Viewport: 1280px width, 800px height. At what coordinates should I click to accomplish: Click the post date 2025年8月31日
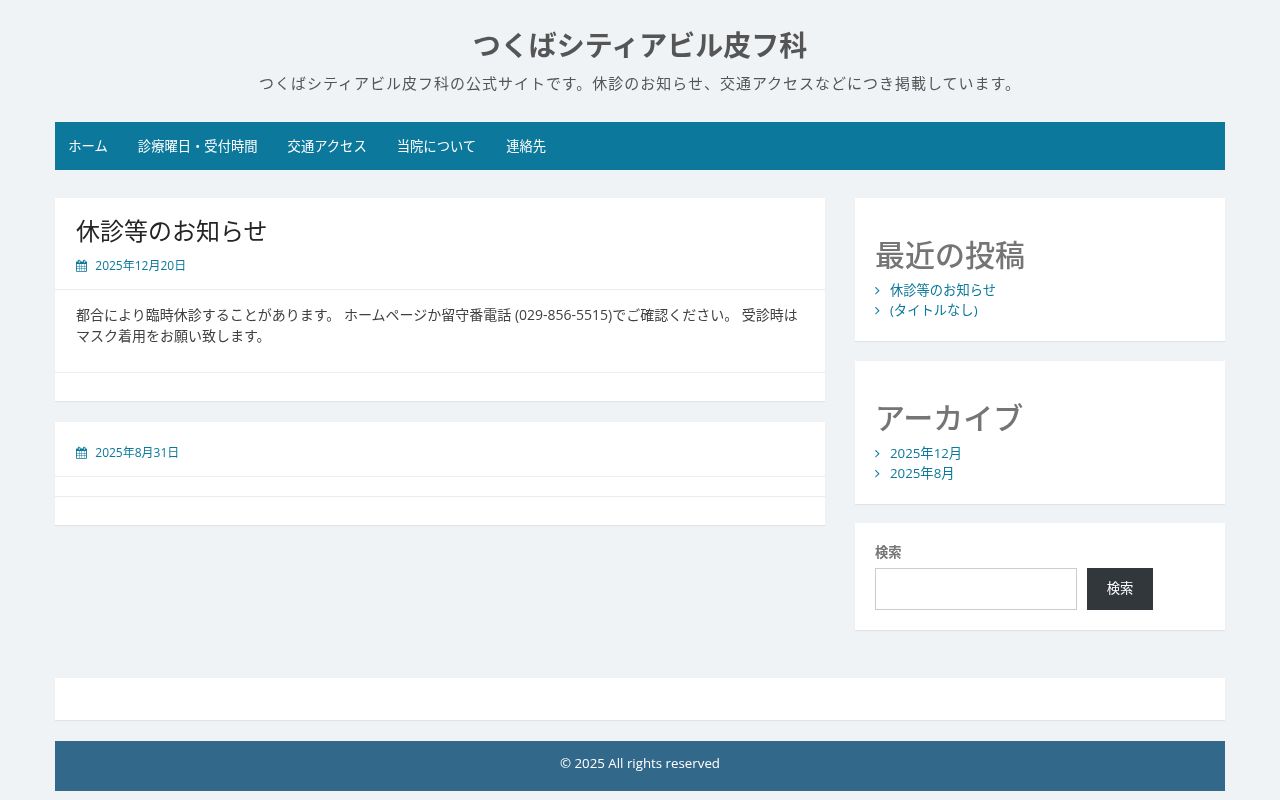137,453
